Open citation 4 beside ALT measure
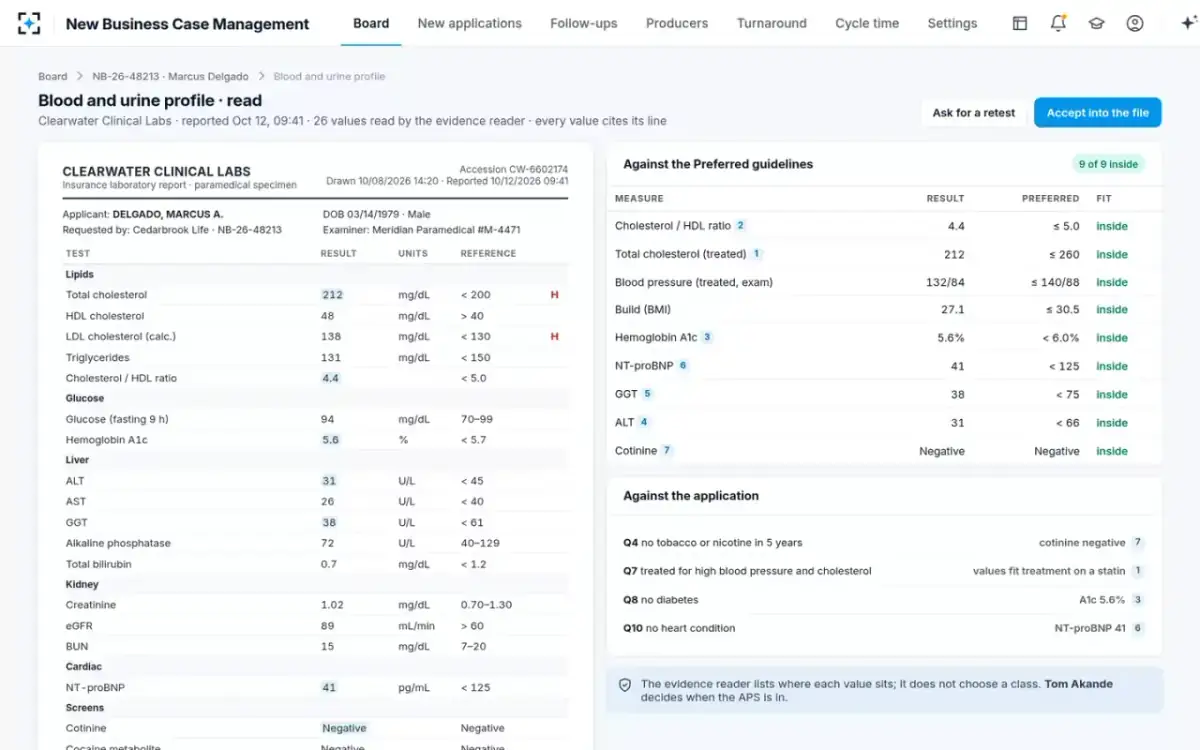 [x=644, y=422]
